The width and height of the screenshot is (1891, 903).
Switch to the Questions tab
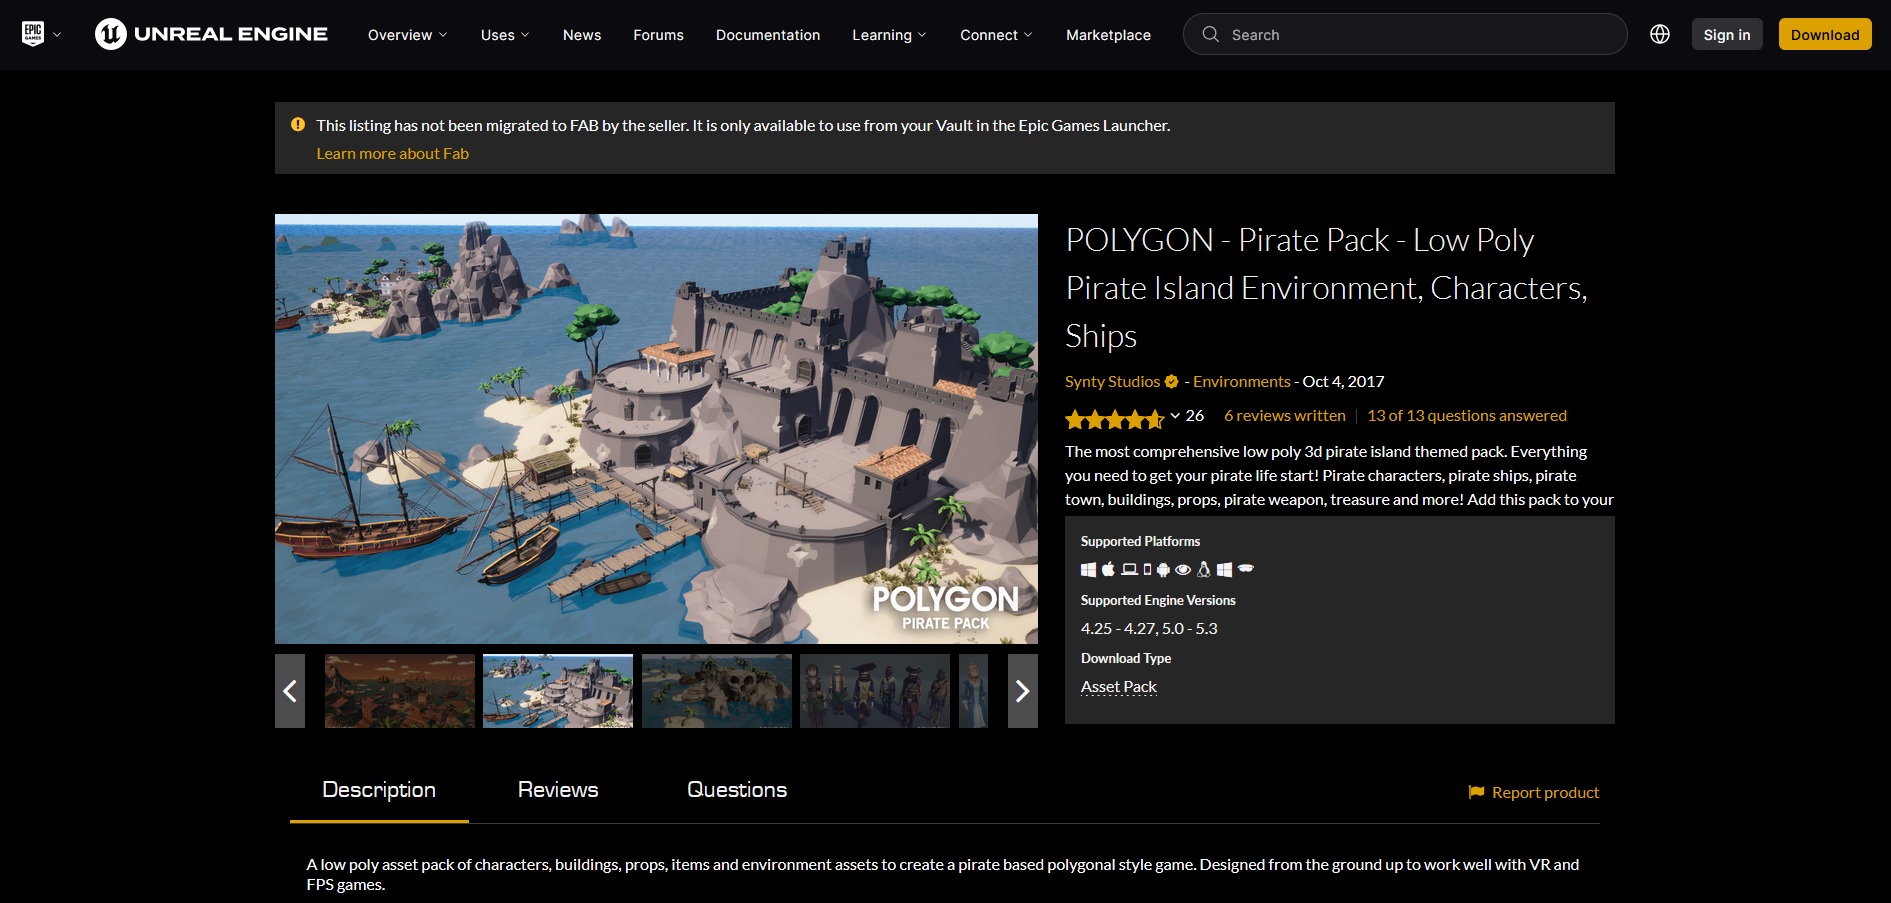coord(737,790)
